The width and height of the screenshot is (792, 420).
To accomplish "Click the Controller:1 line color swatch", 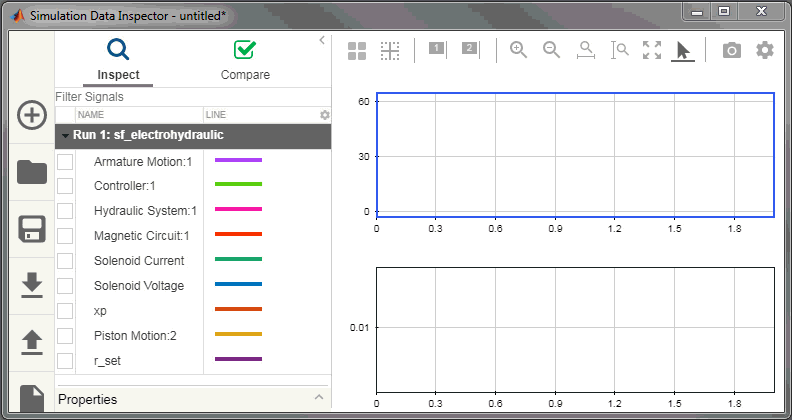I will pos(238,185).
